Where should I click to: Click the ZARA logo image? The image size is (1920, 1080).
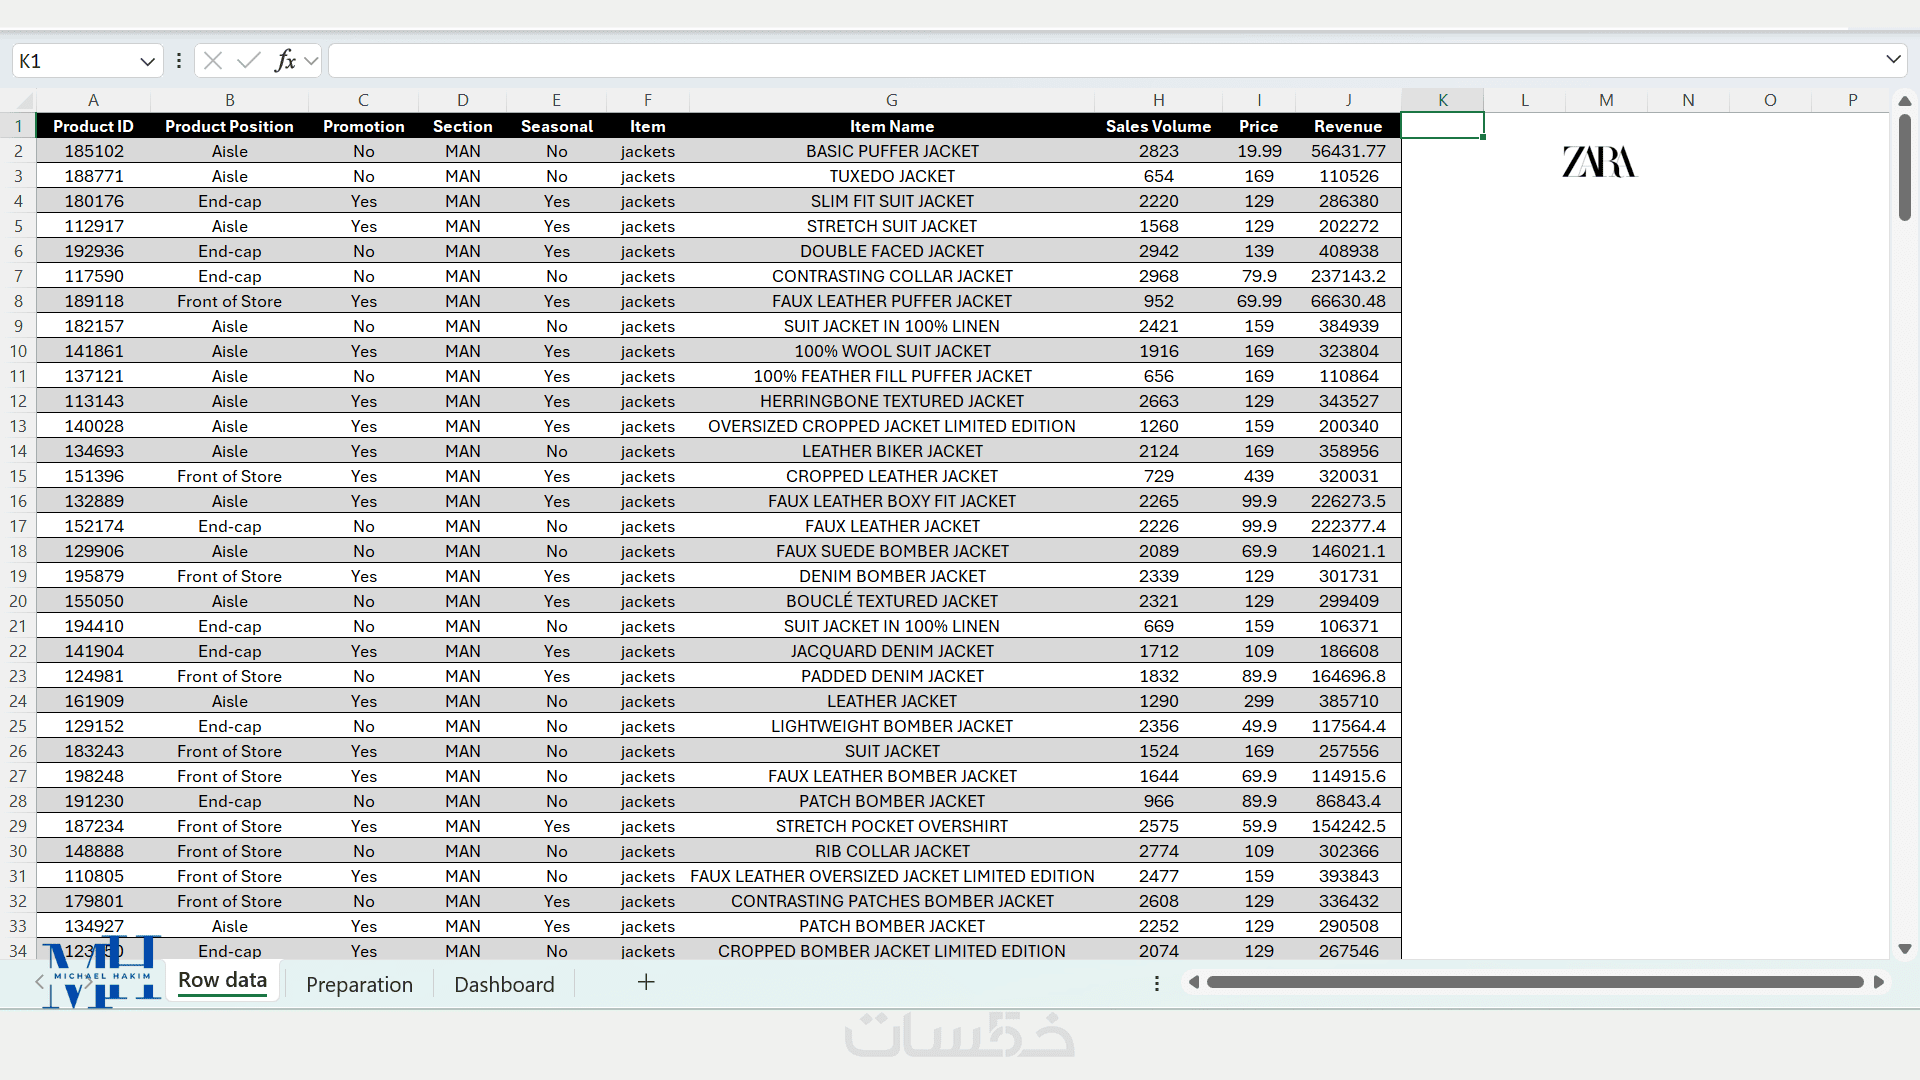pos(1598,162)
